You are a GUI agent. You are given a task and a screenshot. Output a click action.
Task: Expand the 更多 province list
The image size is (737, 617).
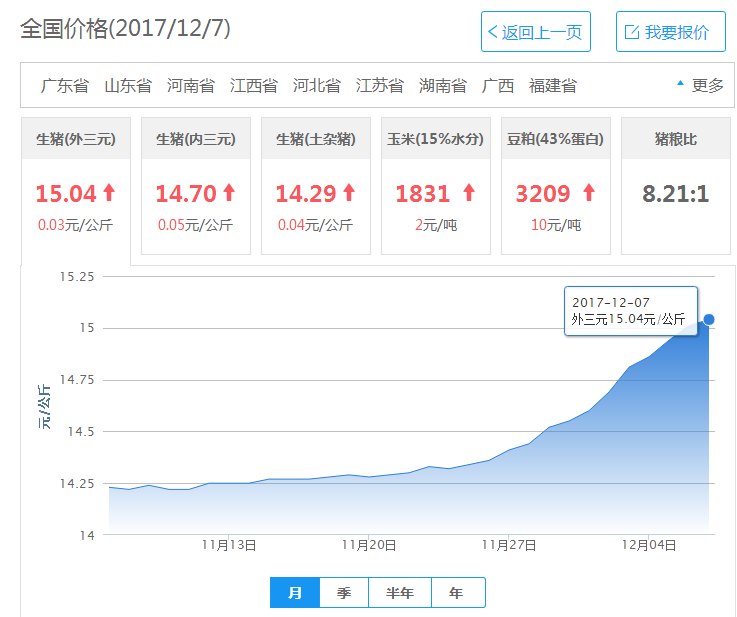point(700,86)
